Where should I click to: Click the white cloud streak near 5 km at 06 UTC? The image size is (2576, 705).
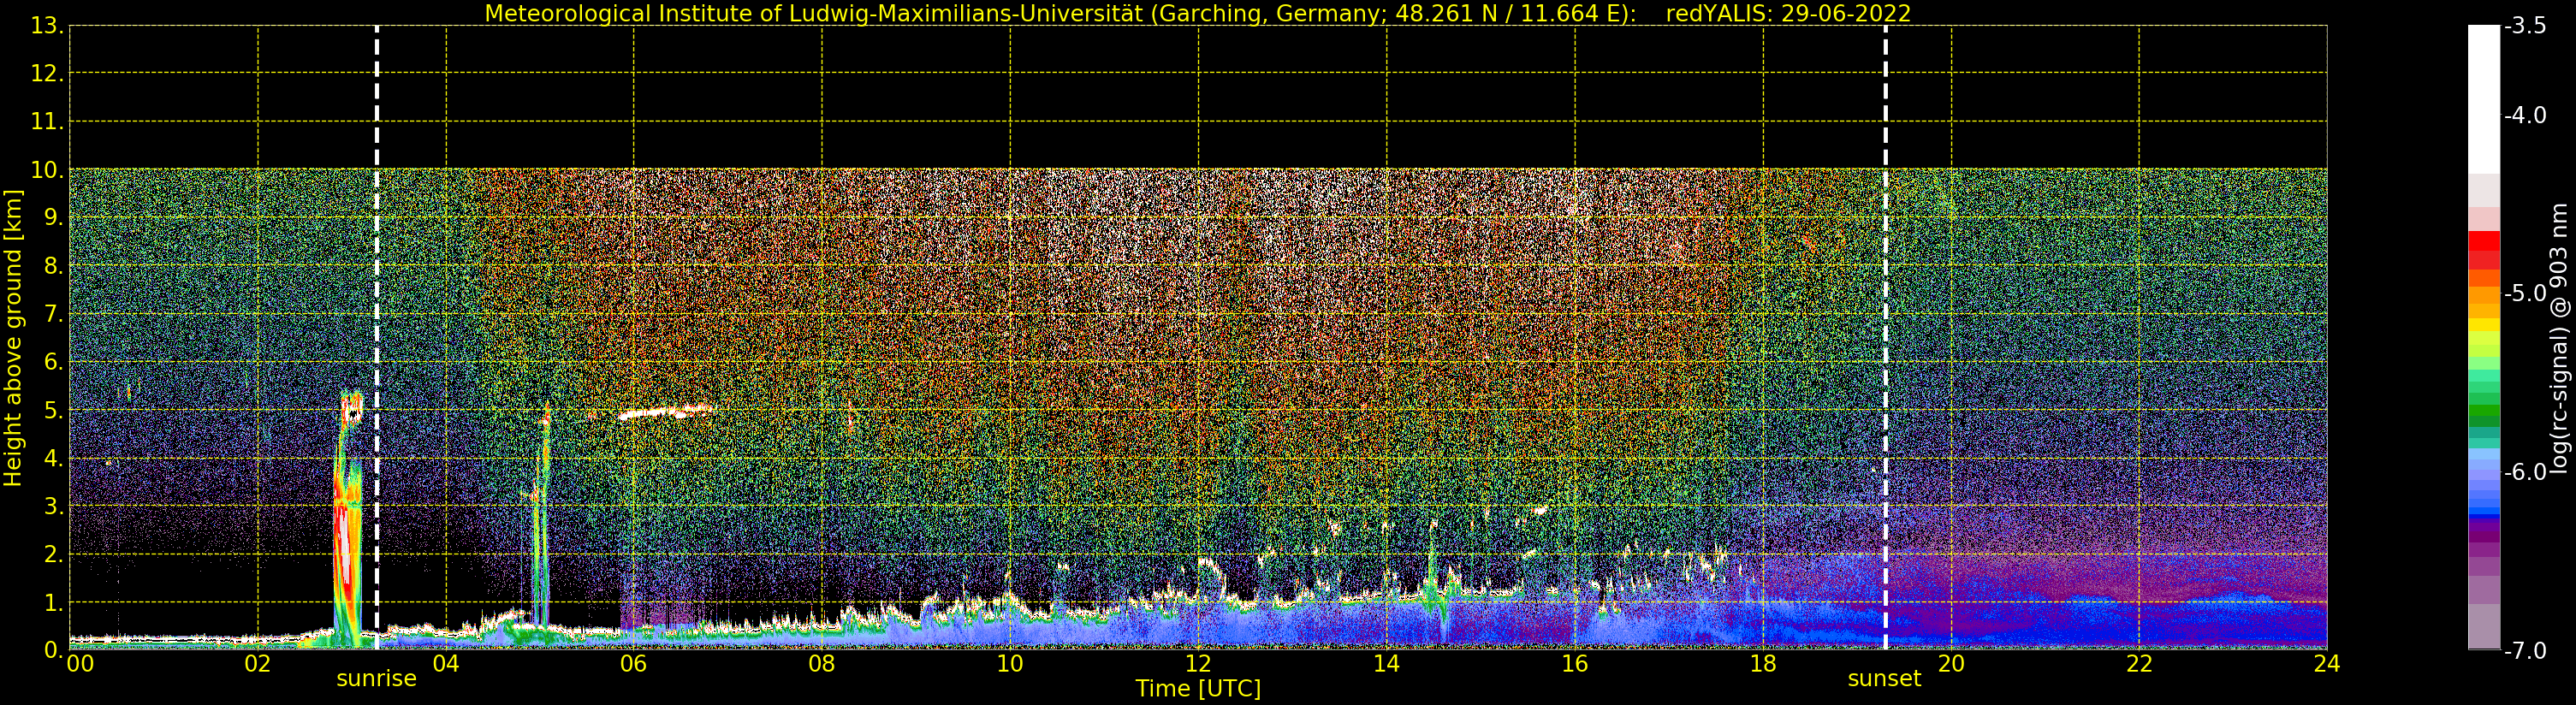pos(666,411)
